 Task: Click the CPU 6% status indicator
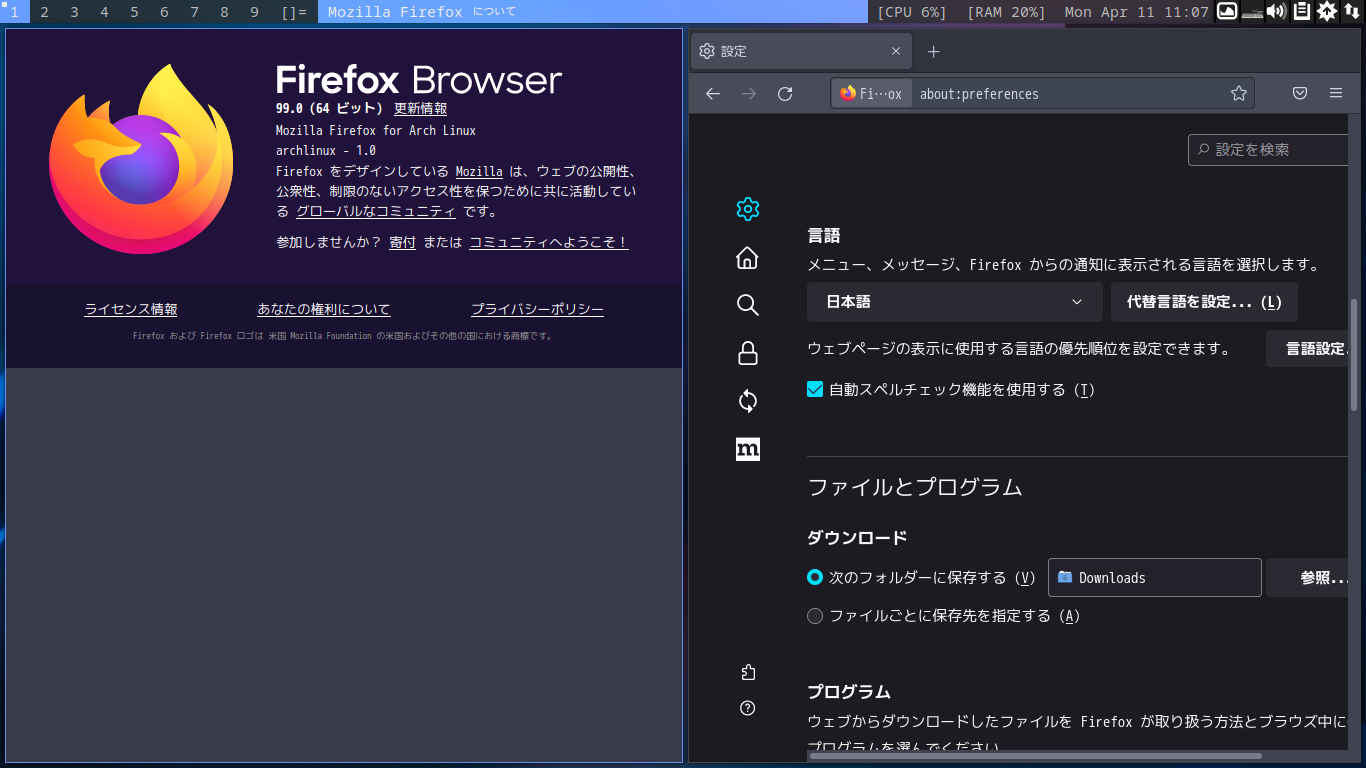(x=911, y=12)
